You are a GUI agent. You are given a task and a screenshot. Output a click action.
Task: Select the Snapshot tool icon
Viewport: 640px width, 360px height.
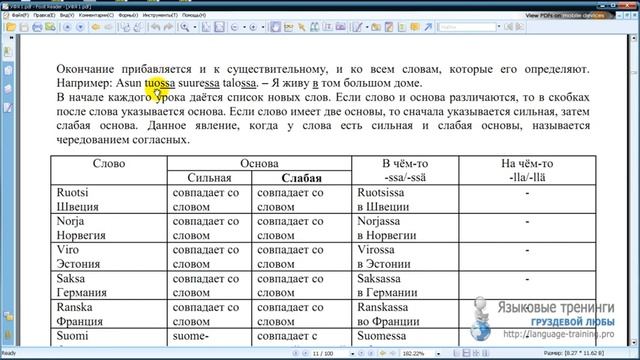pyautogui.click(x=341, y=27)
